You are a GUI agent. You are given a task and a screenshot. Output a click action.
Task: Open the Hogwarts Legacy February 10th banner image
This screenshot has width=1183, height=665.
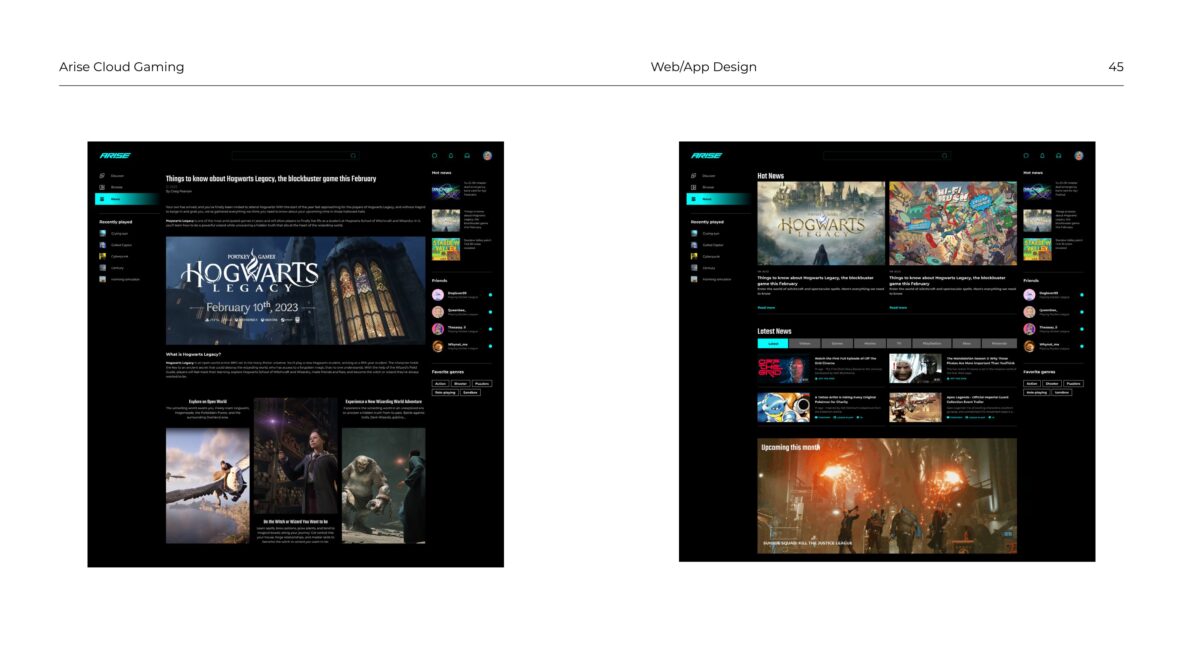click(x=296, y=291)
